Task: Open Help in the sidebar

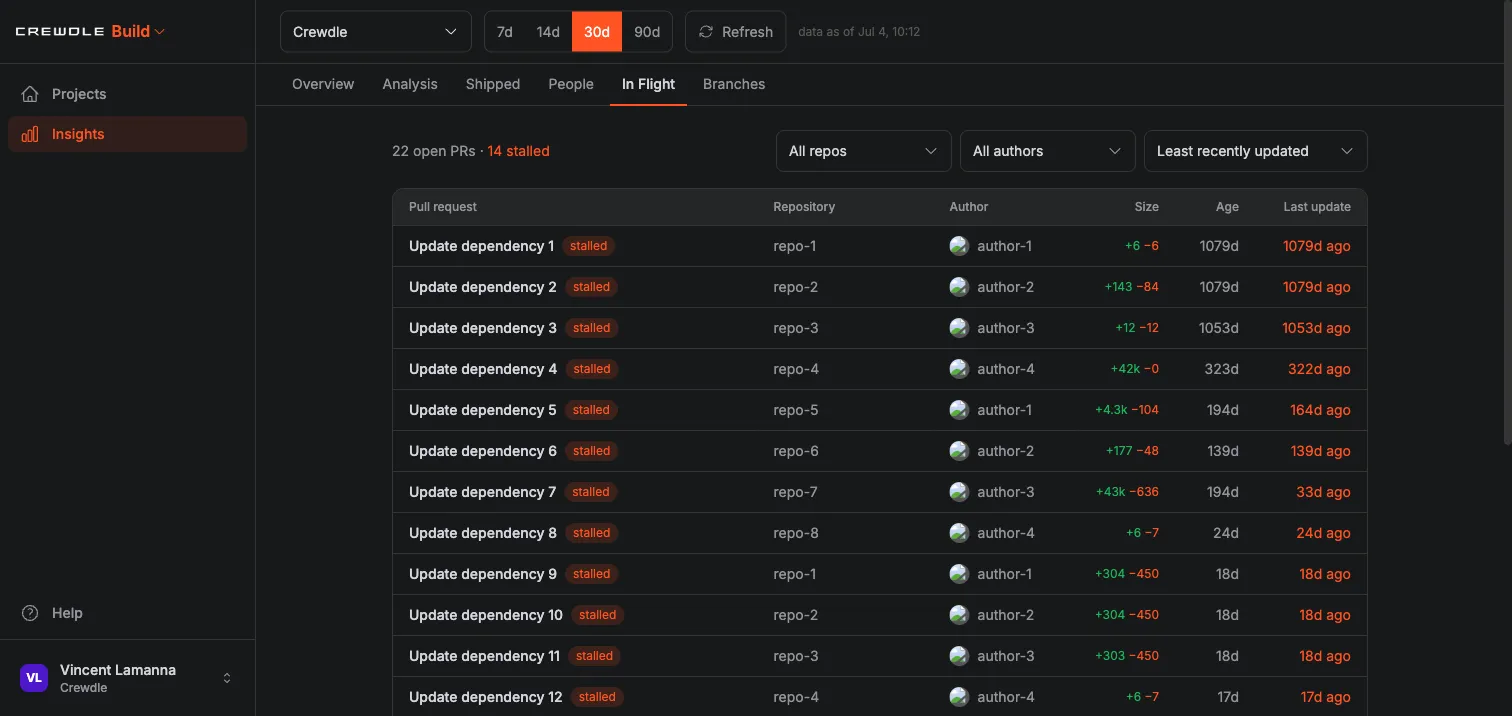Action: 127,613
